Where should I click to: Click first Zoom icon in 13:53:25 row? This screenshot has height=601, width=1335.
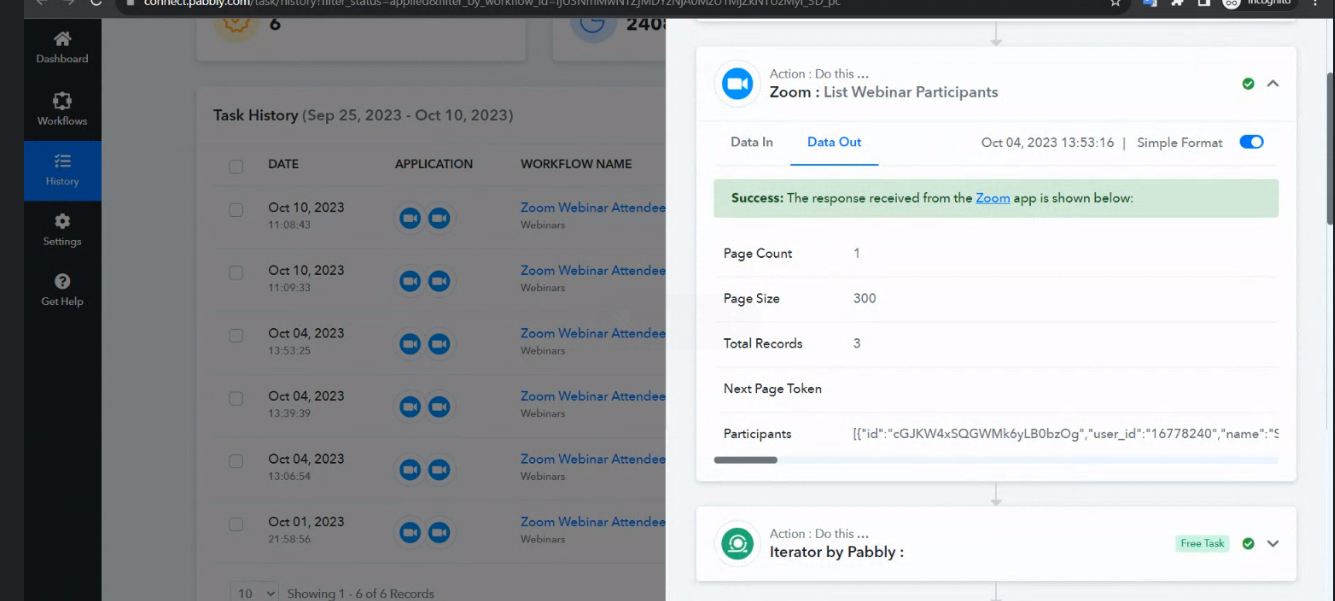click(410, 344)
